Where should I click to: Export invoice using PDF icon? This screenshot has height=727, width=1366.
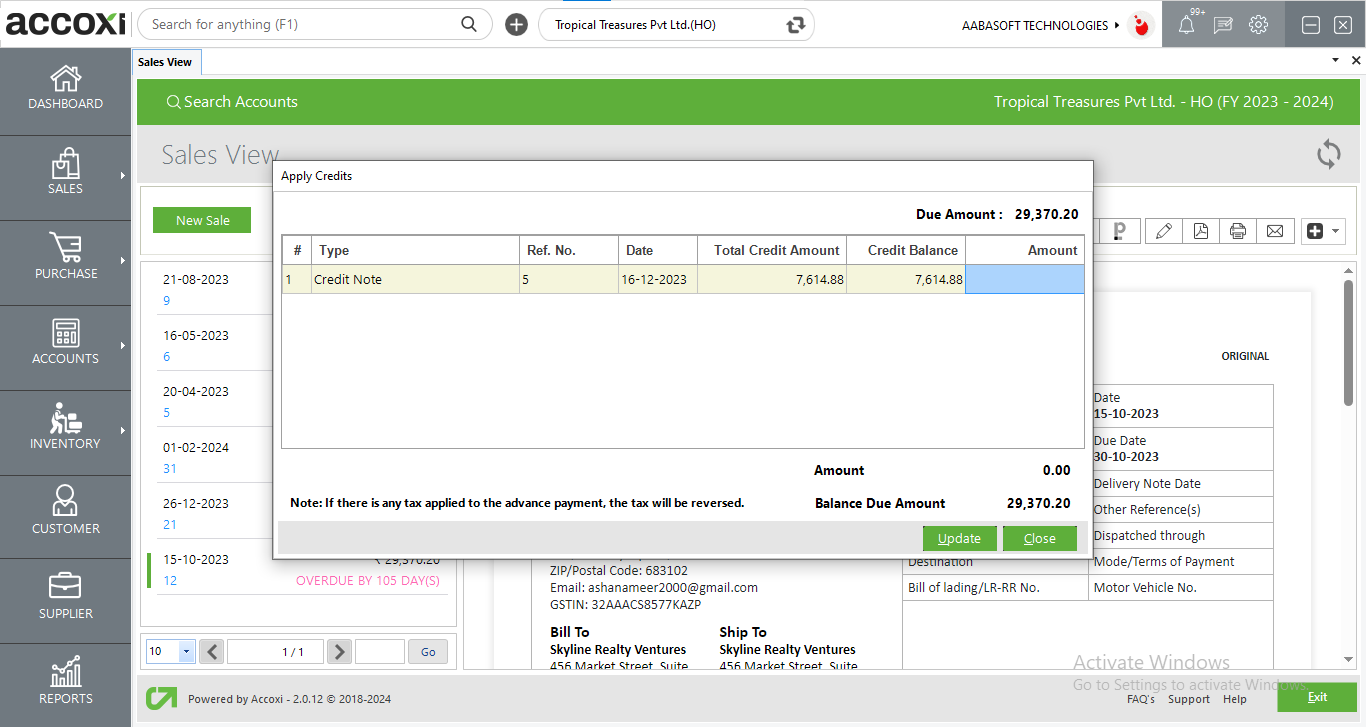pyautogui.click(x=1200, y=231)
